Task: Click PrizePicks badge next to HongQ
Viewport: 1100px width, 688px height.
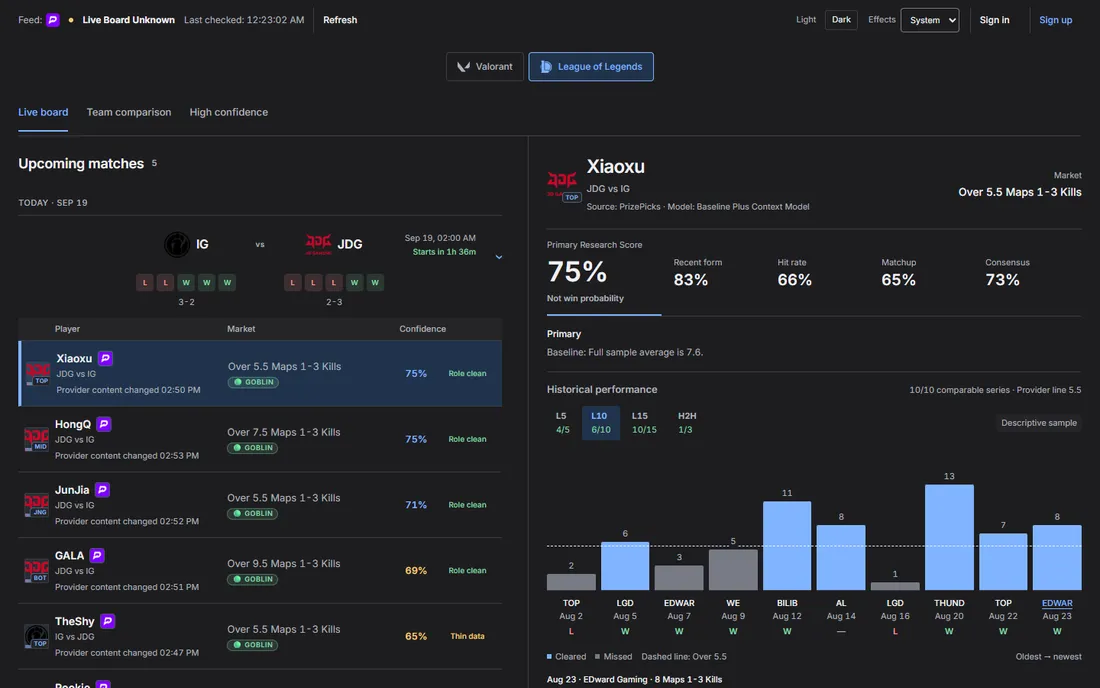Action: (x=104, y=424)
